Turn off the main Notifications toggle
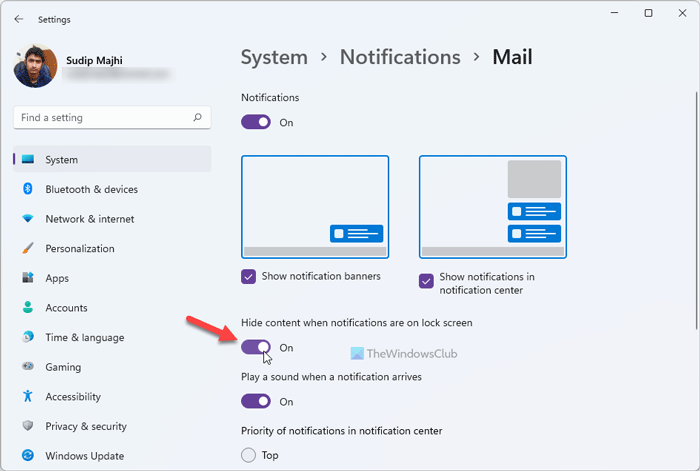This screenshot has width=700, height=471. click(x=256, y=122)
